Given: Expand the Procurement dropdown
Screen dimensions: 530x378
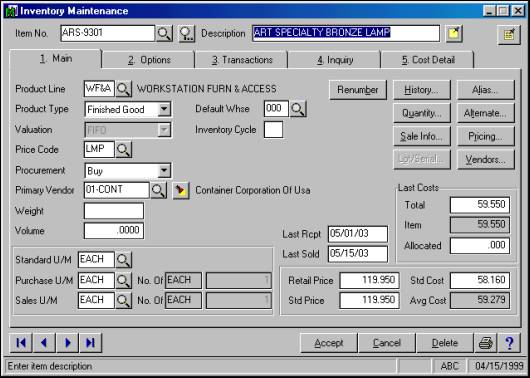Looking at the screenshot, I should (164, 170).
